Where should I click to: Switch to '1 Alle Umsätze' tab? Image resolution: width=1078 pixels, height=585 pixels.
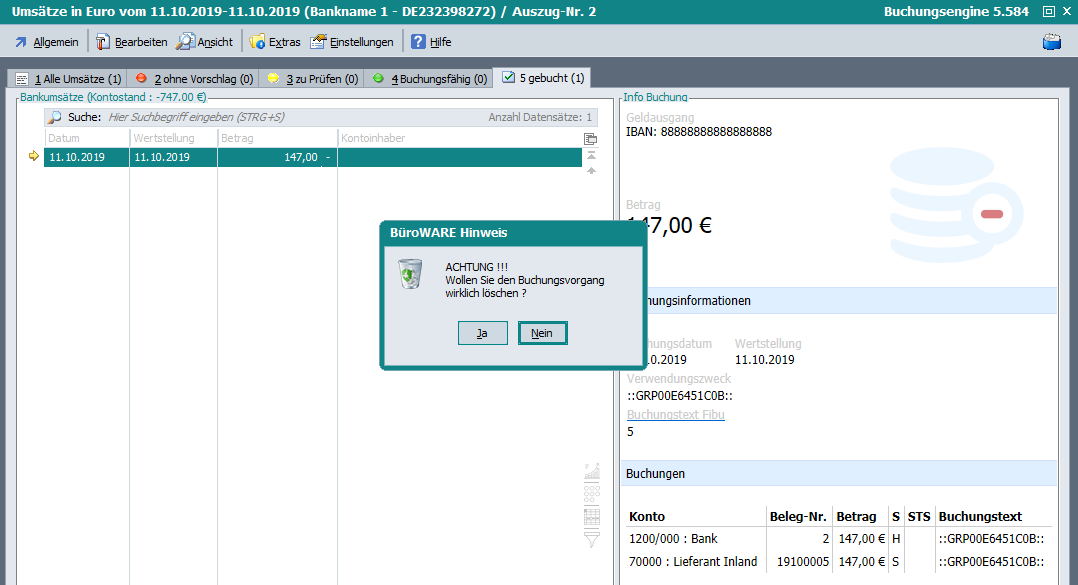click(x=68, y=78)
